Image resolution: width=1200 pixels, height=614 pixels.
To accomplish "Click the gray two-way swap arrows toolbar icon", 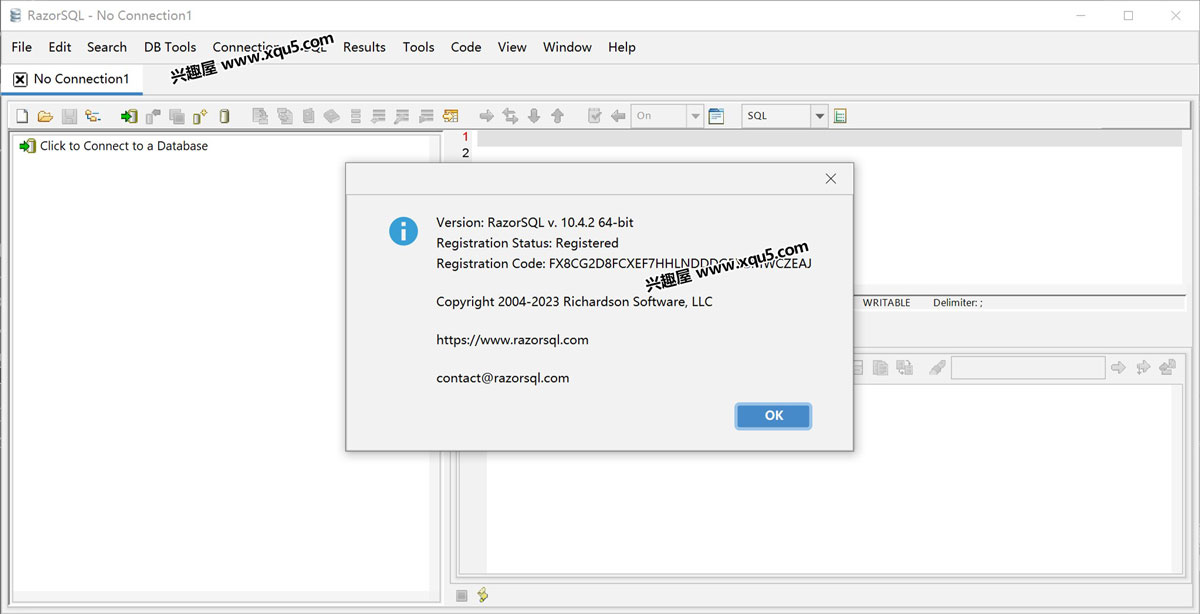I will coord(510,116).
